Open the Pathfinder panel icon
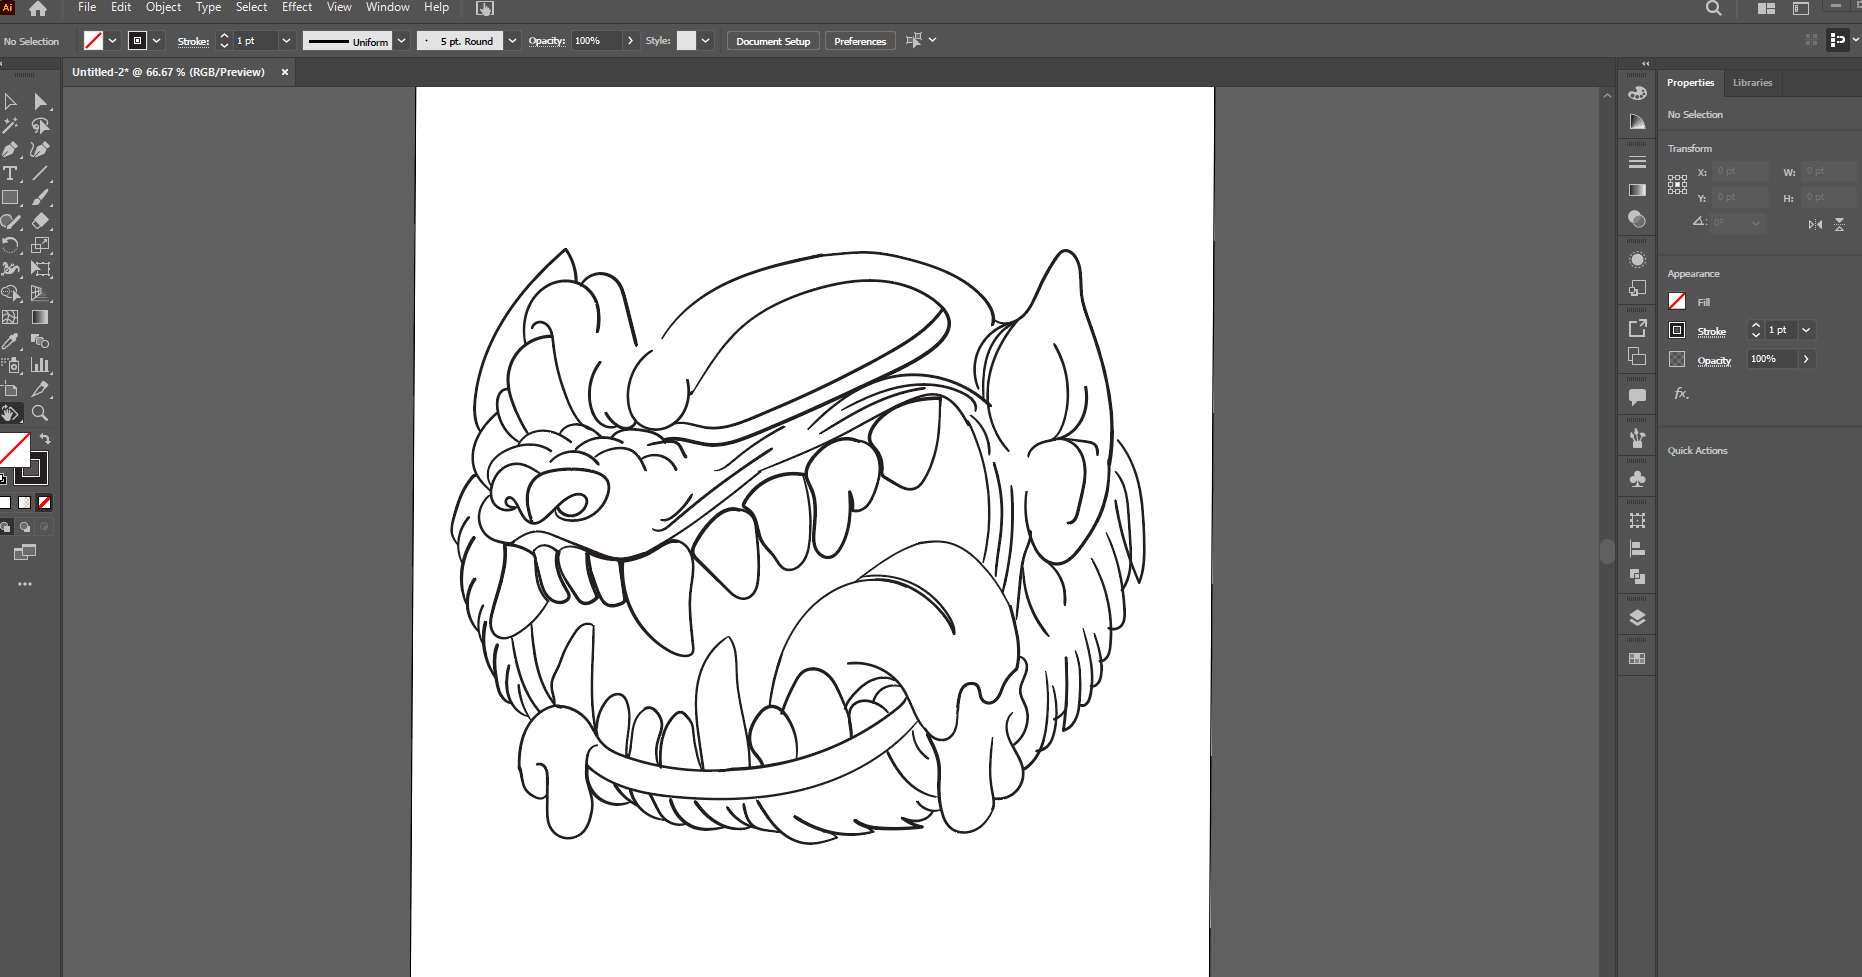Viewport: 1862px width, 977px height. 1637,577
